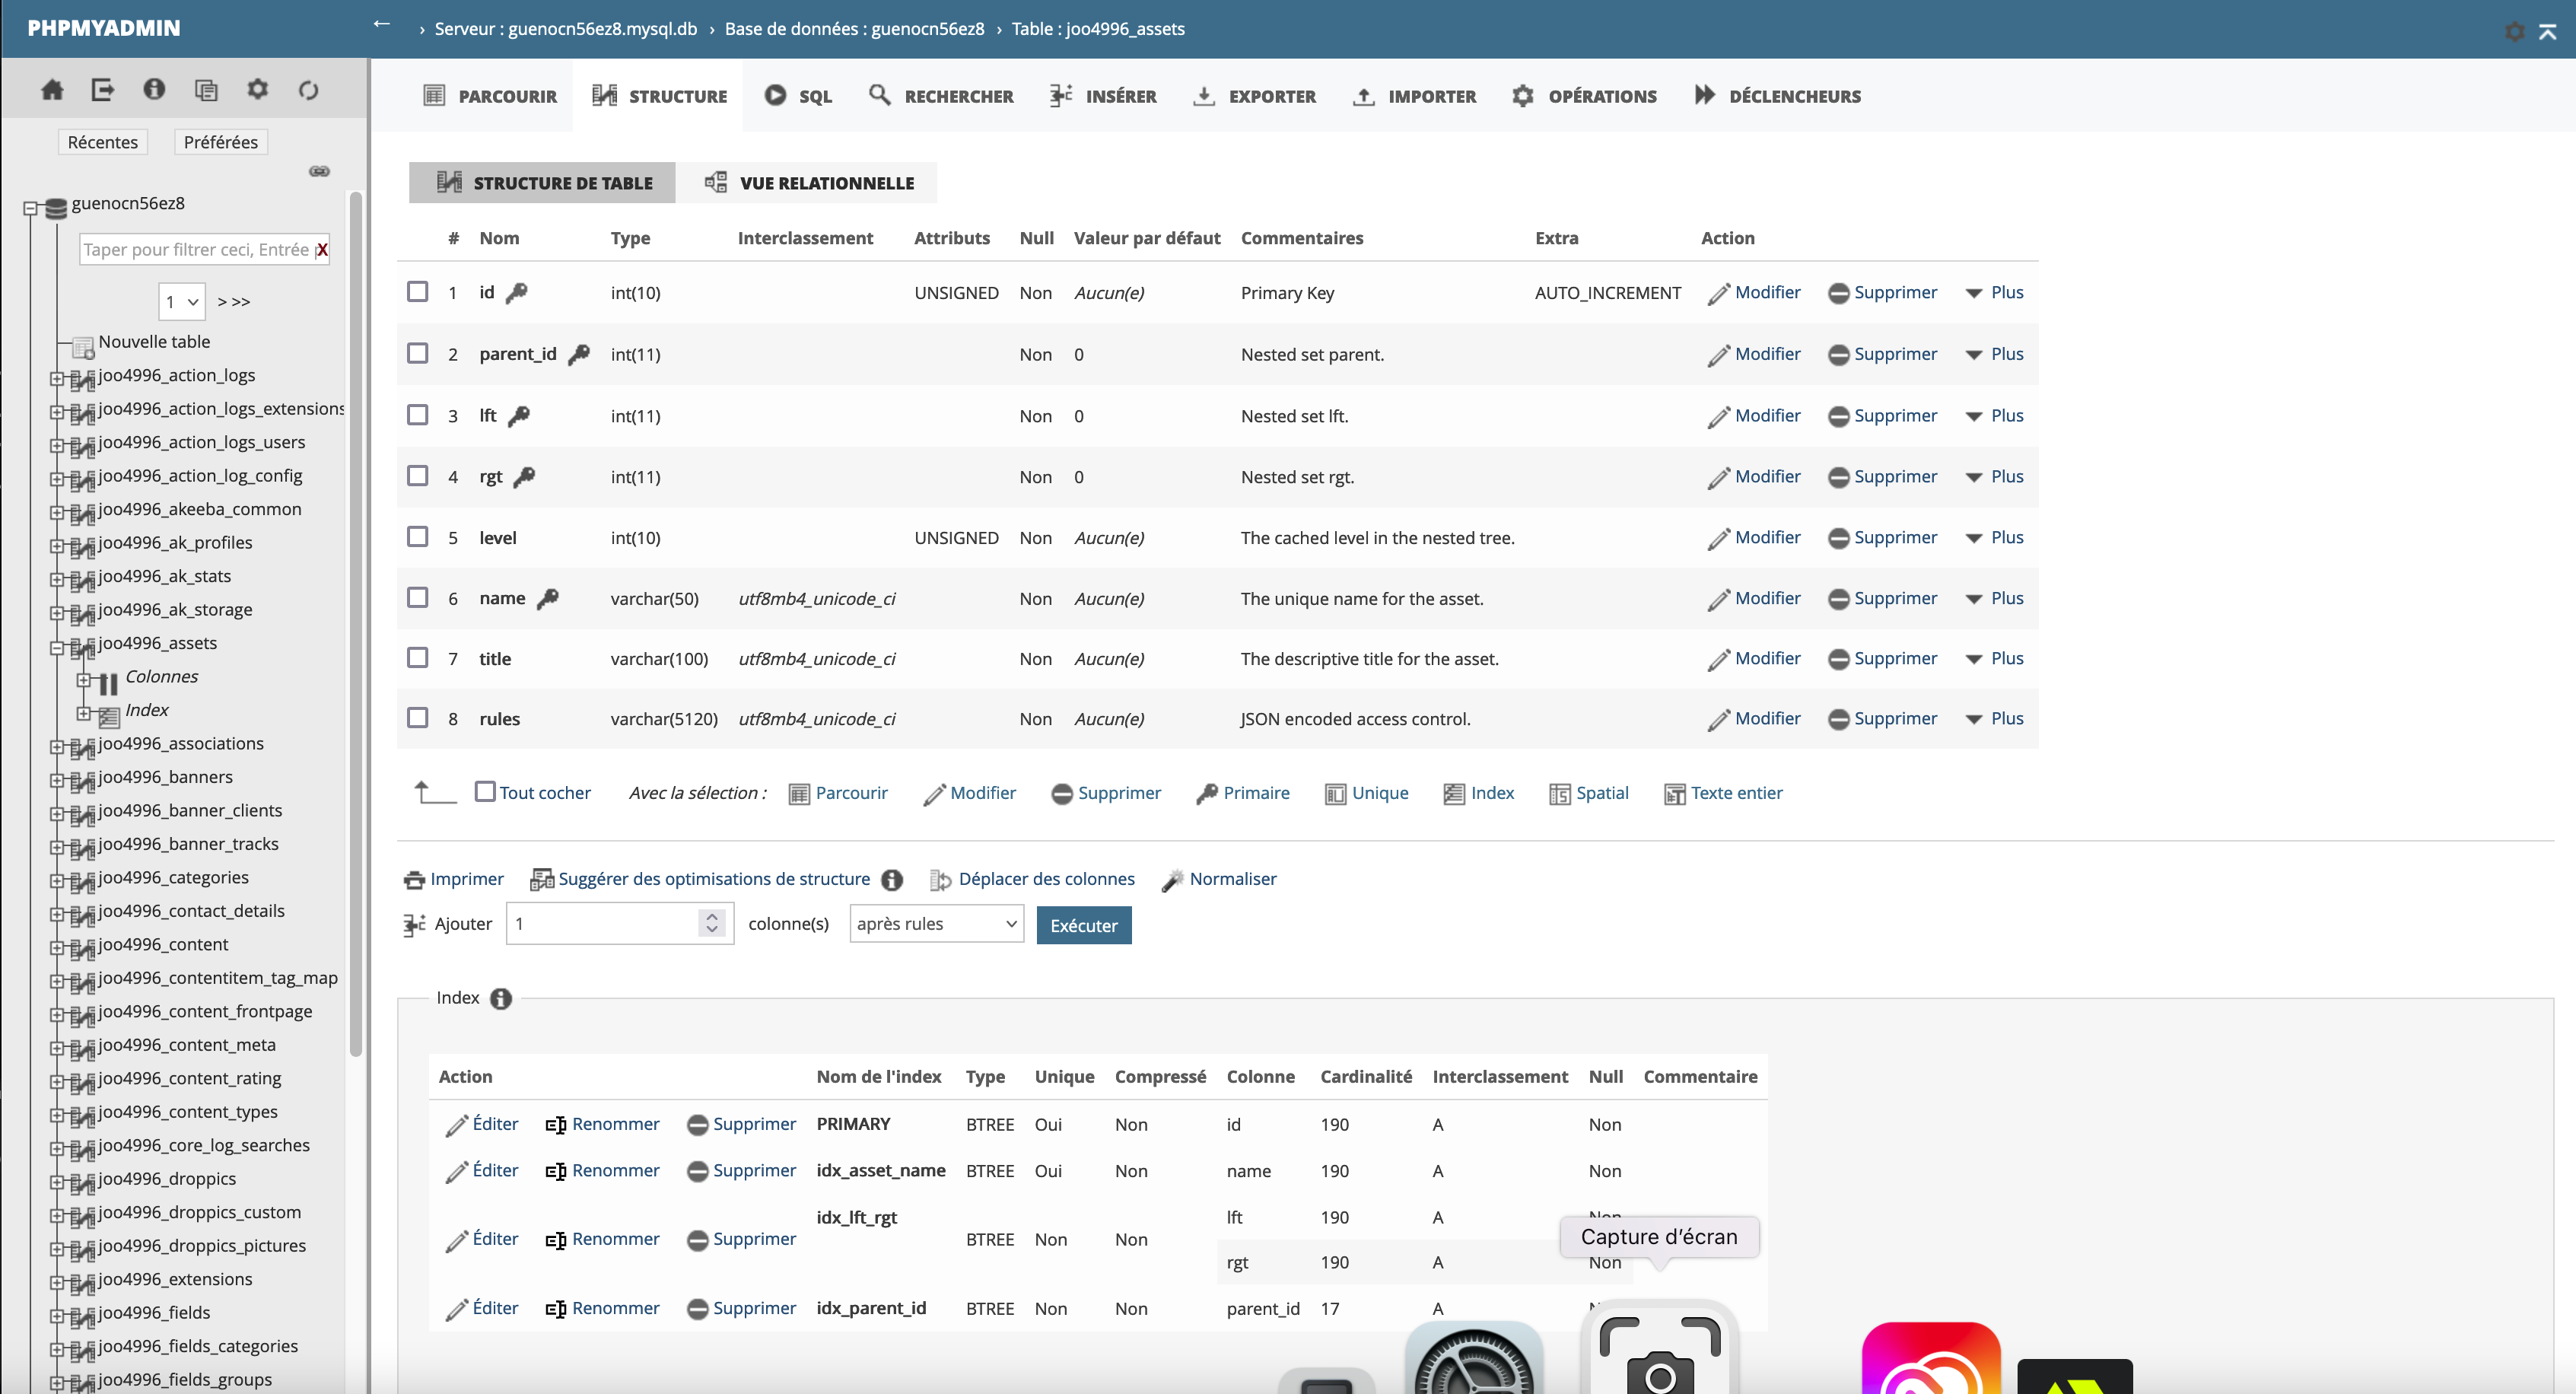Click the pencil Modifier icon for rules column
This screenshot has height=1394, width=2576.
click(1718, 720)
